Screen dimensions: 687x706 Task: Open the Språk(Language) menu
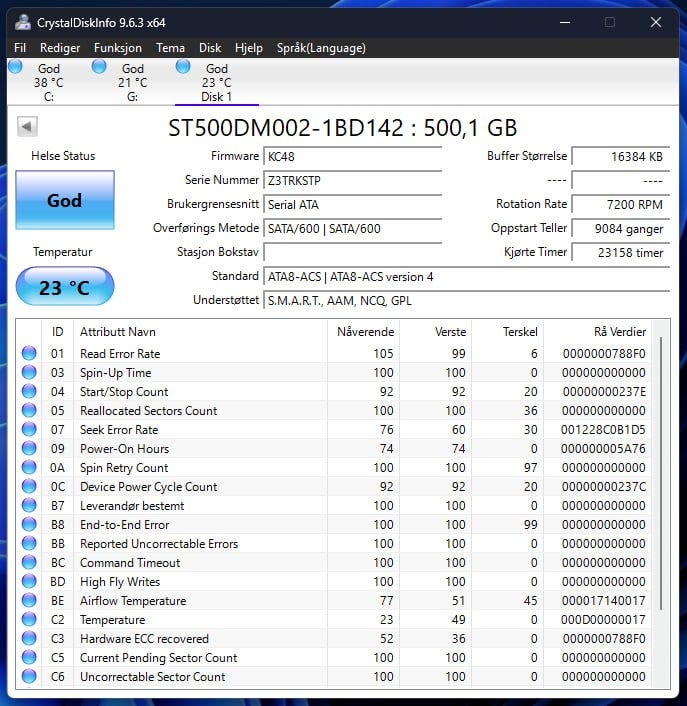click(321, 48)
